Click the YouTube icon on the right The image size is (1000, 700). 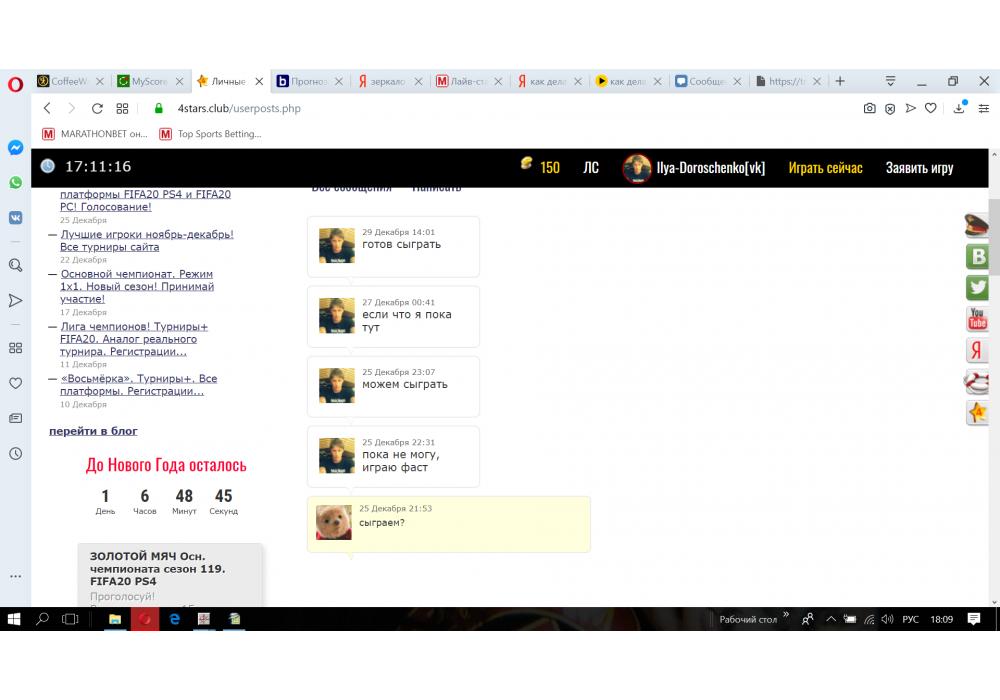coord(977,319)
